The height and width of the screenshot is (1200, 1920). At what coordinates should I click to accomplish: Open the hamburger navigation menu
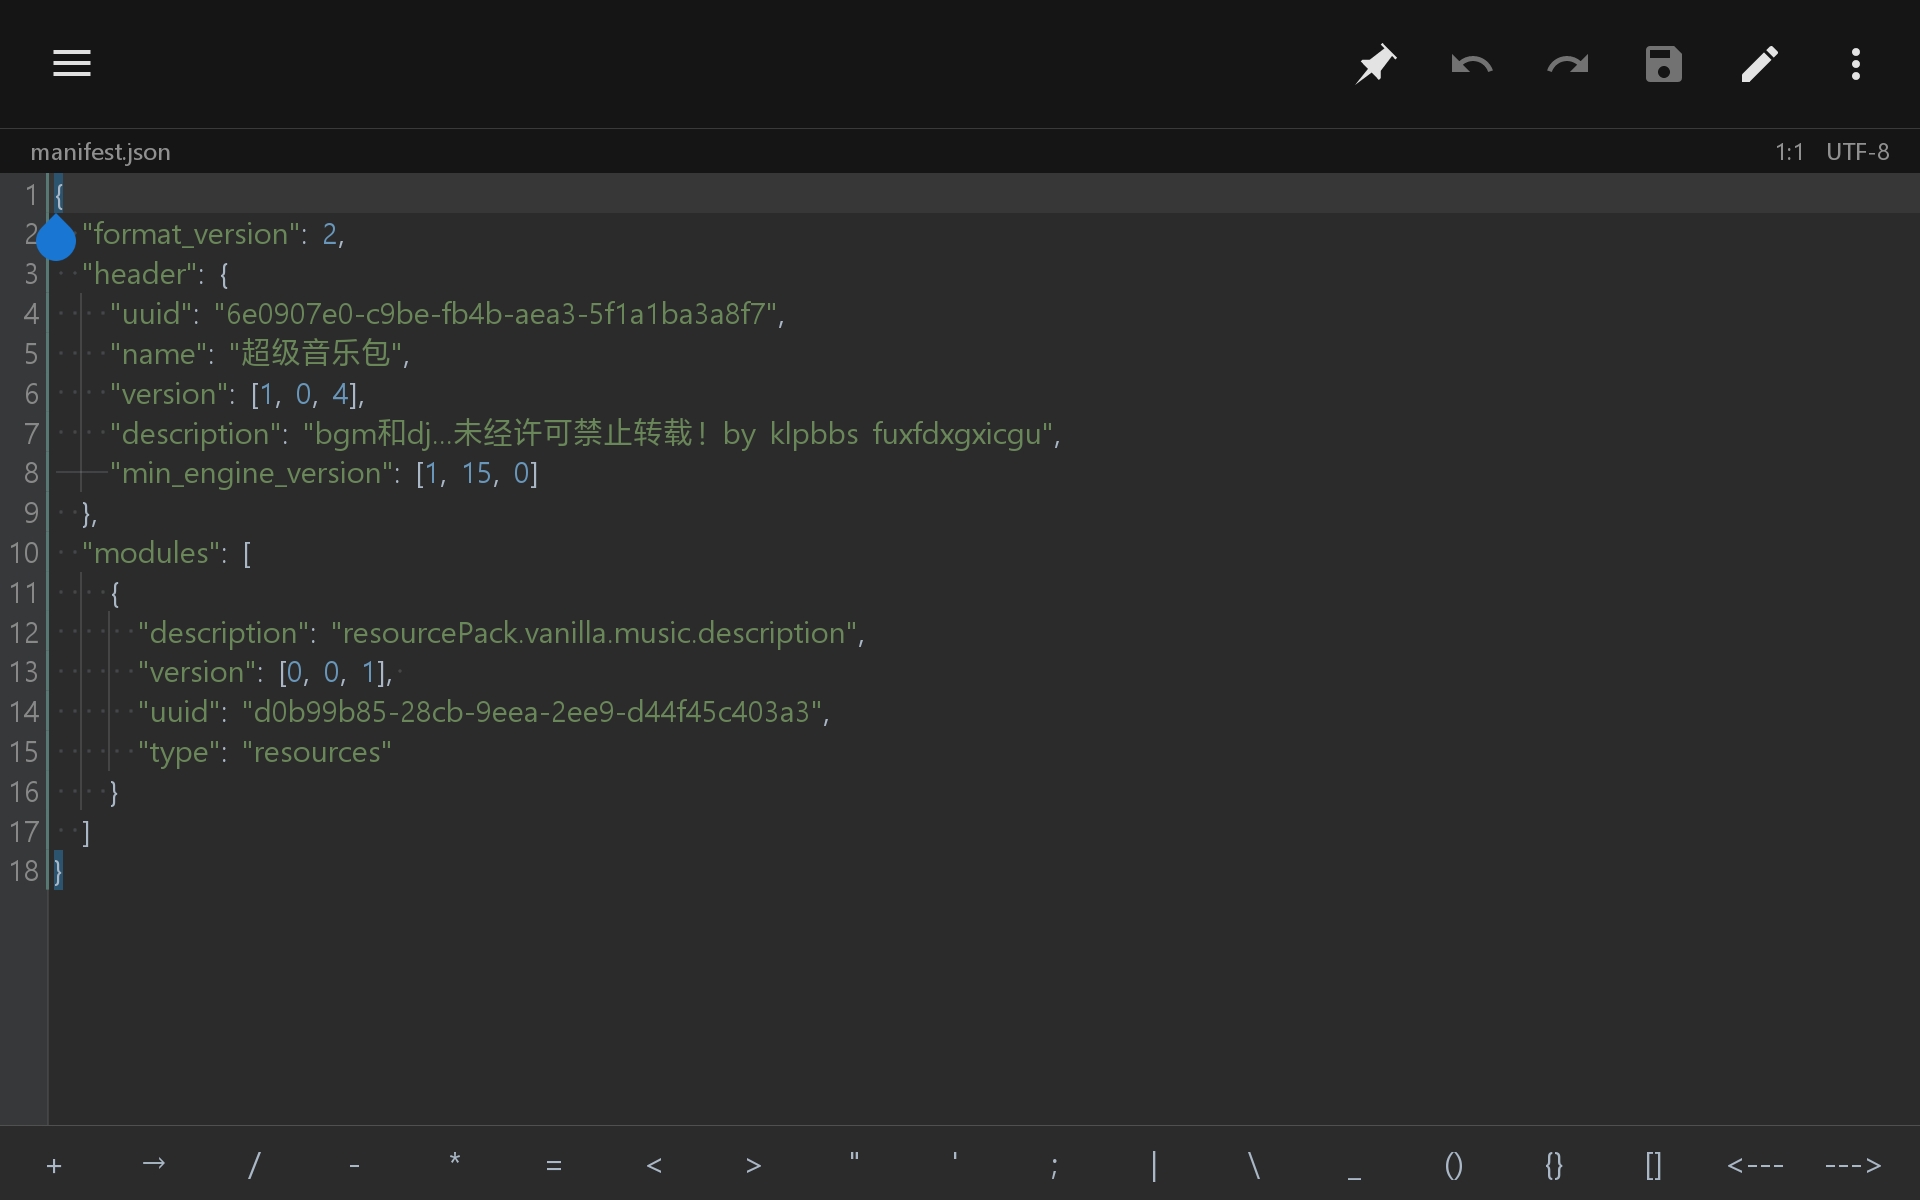[72, 64]
